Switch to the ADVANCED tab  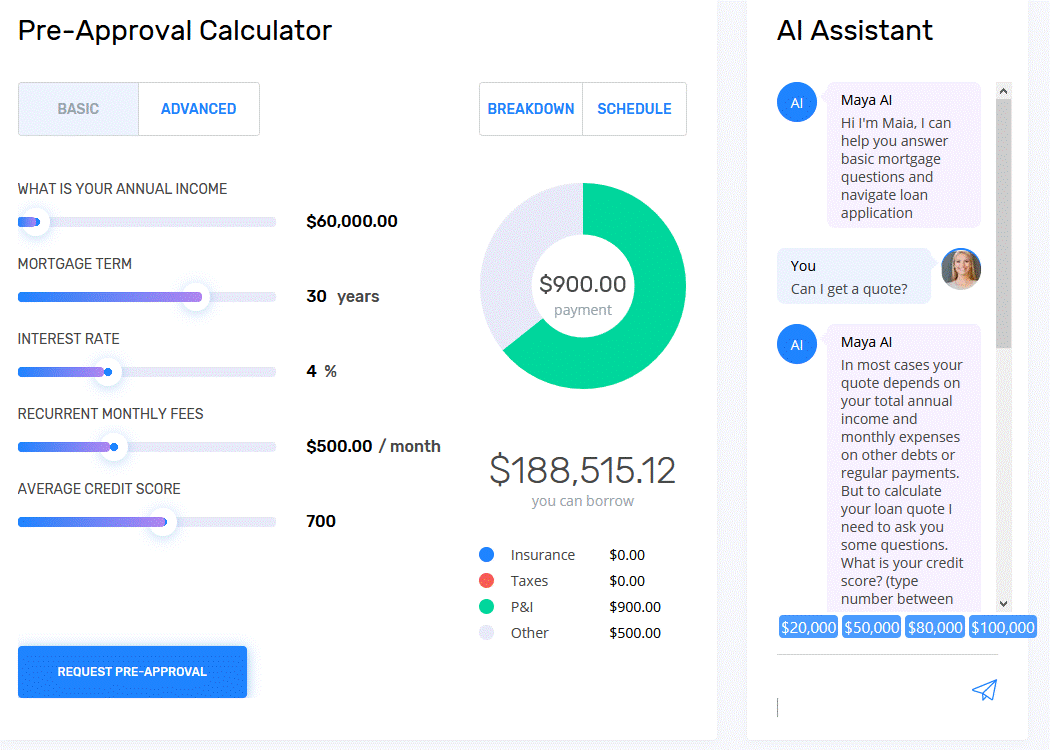[x=199, y=109]
